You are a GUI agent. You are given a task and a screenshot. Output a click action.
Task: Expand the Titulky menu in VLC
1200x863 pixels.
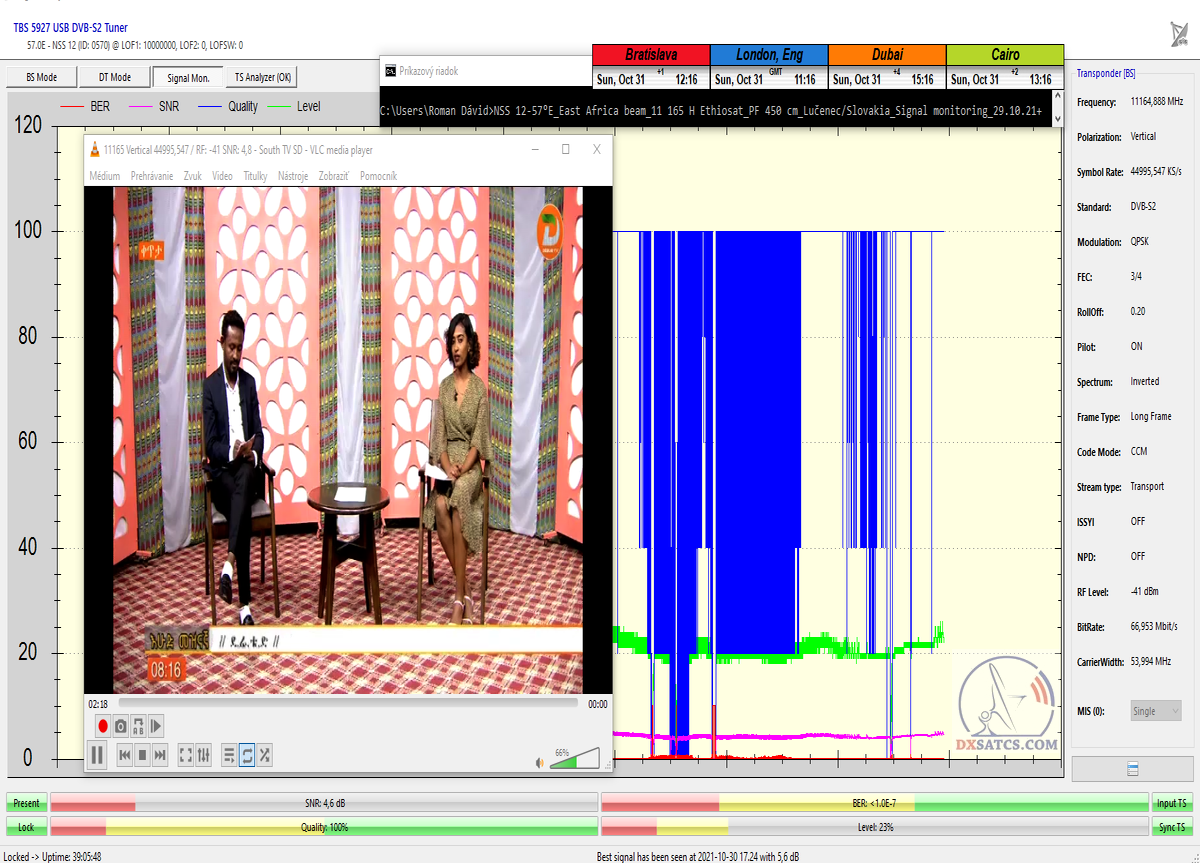pos(255,176)
